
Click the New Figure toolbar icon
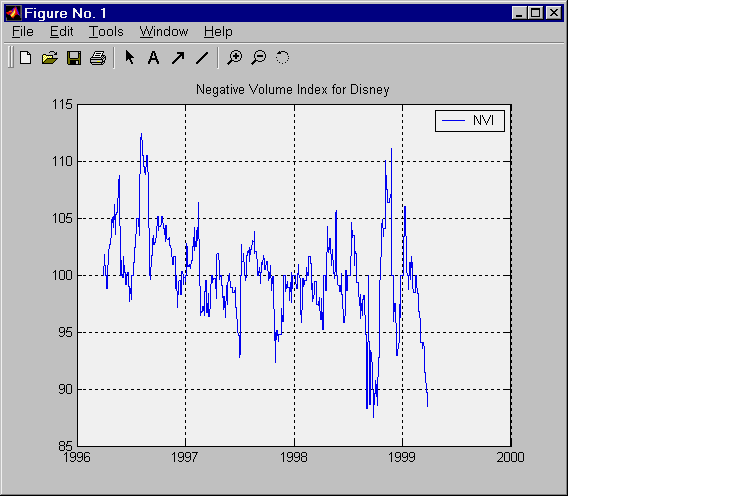[x=26, y=58]
